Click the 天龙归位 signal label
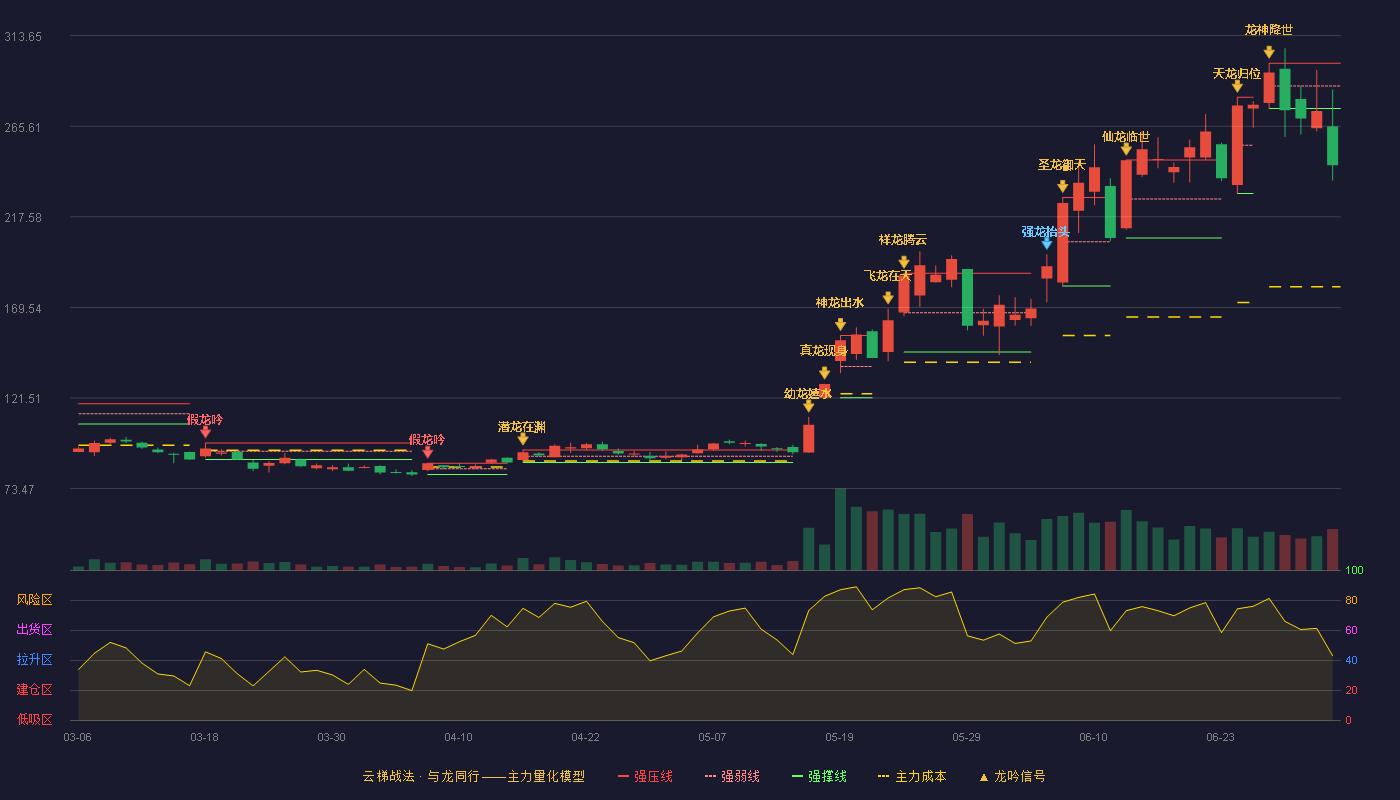The image size is (1400, 800). (1237, 73)
